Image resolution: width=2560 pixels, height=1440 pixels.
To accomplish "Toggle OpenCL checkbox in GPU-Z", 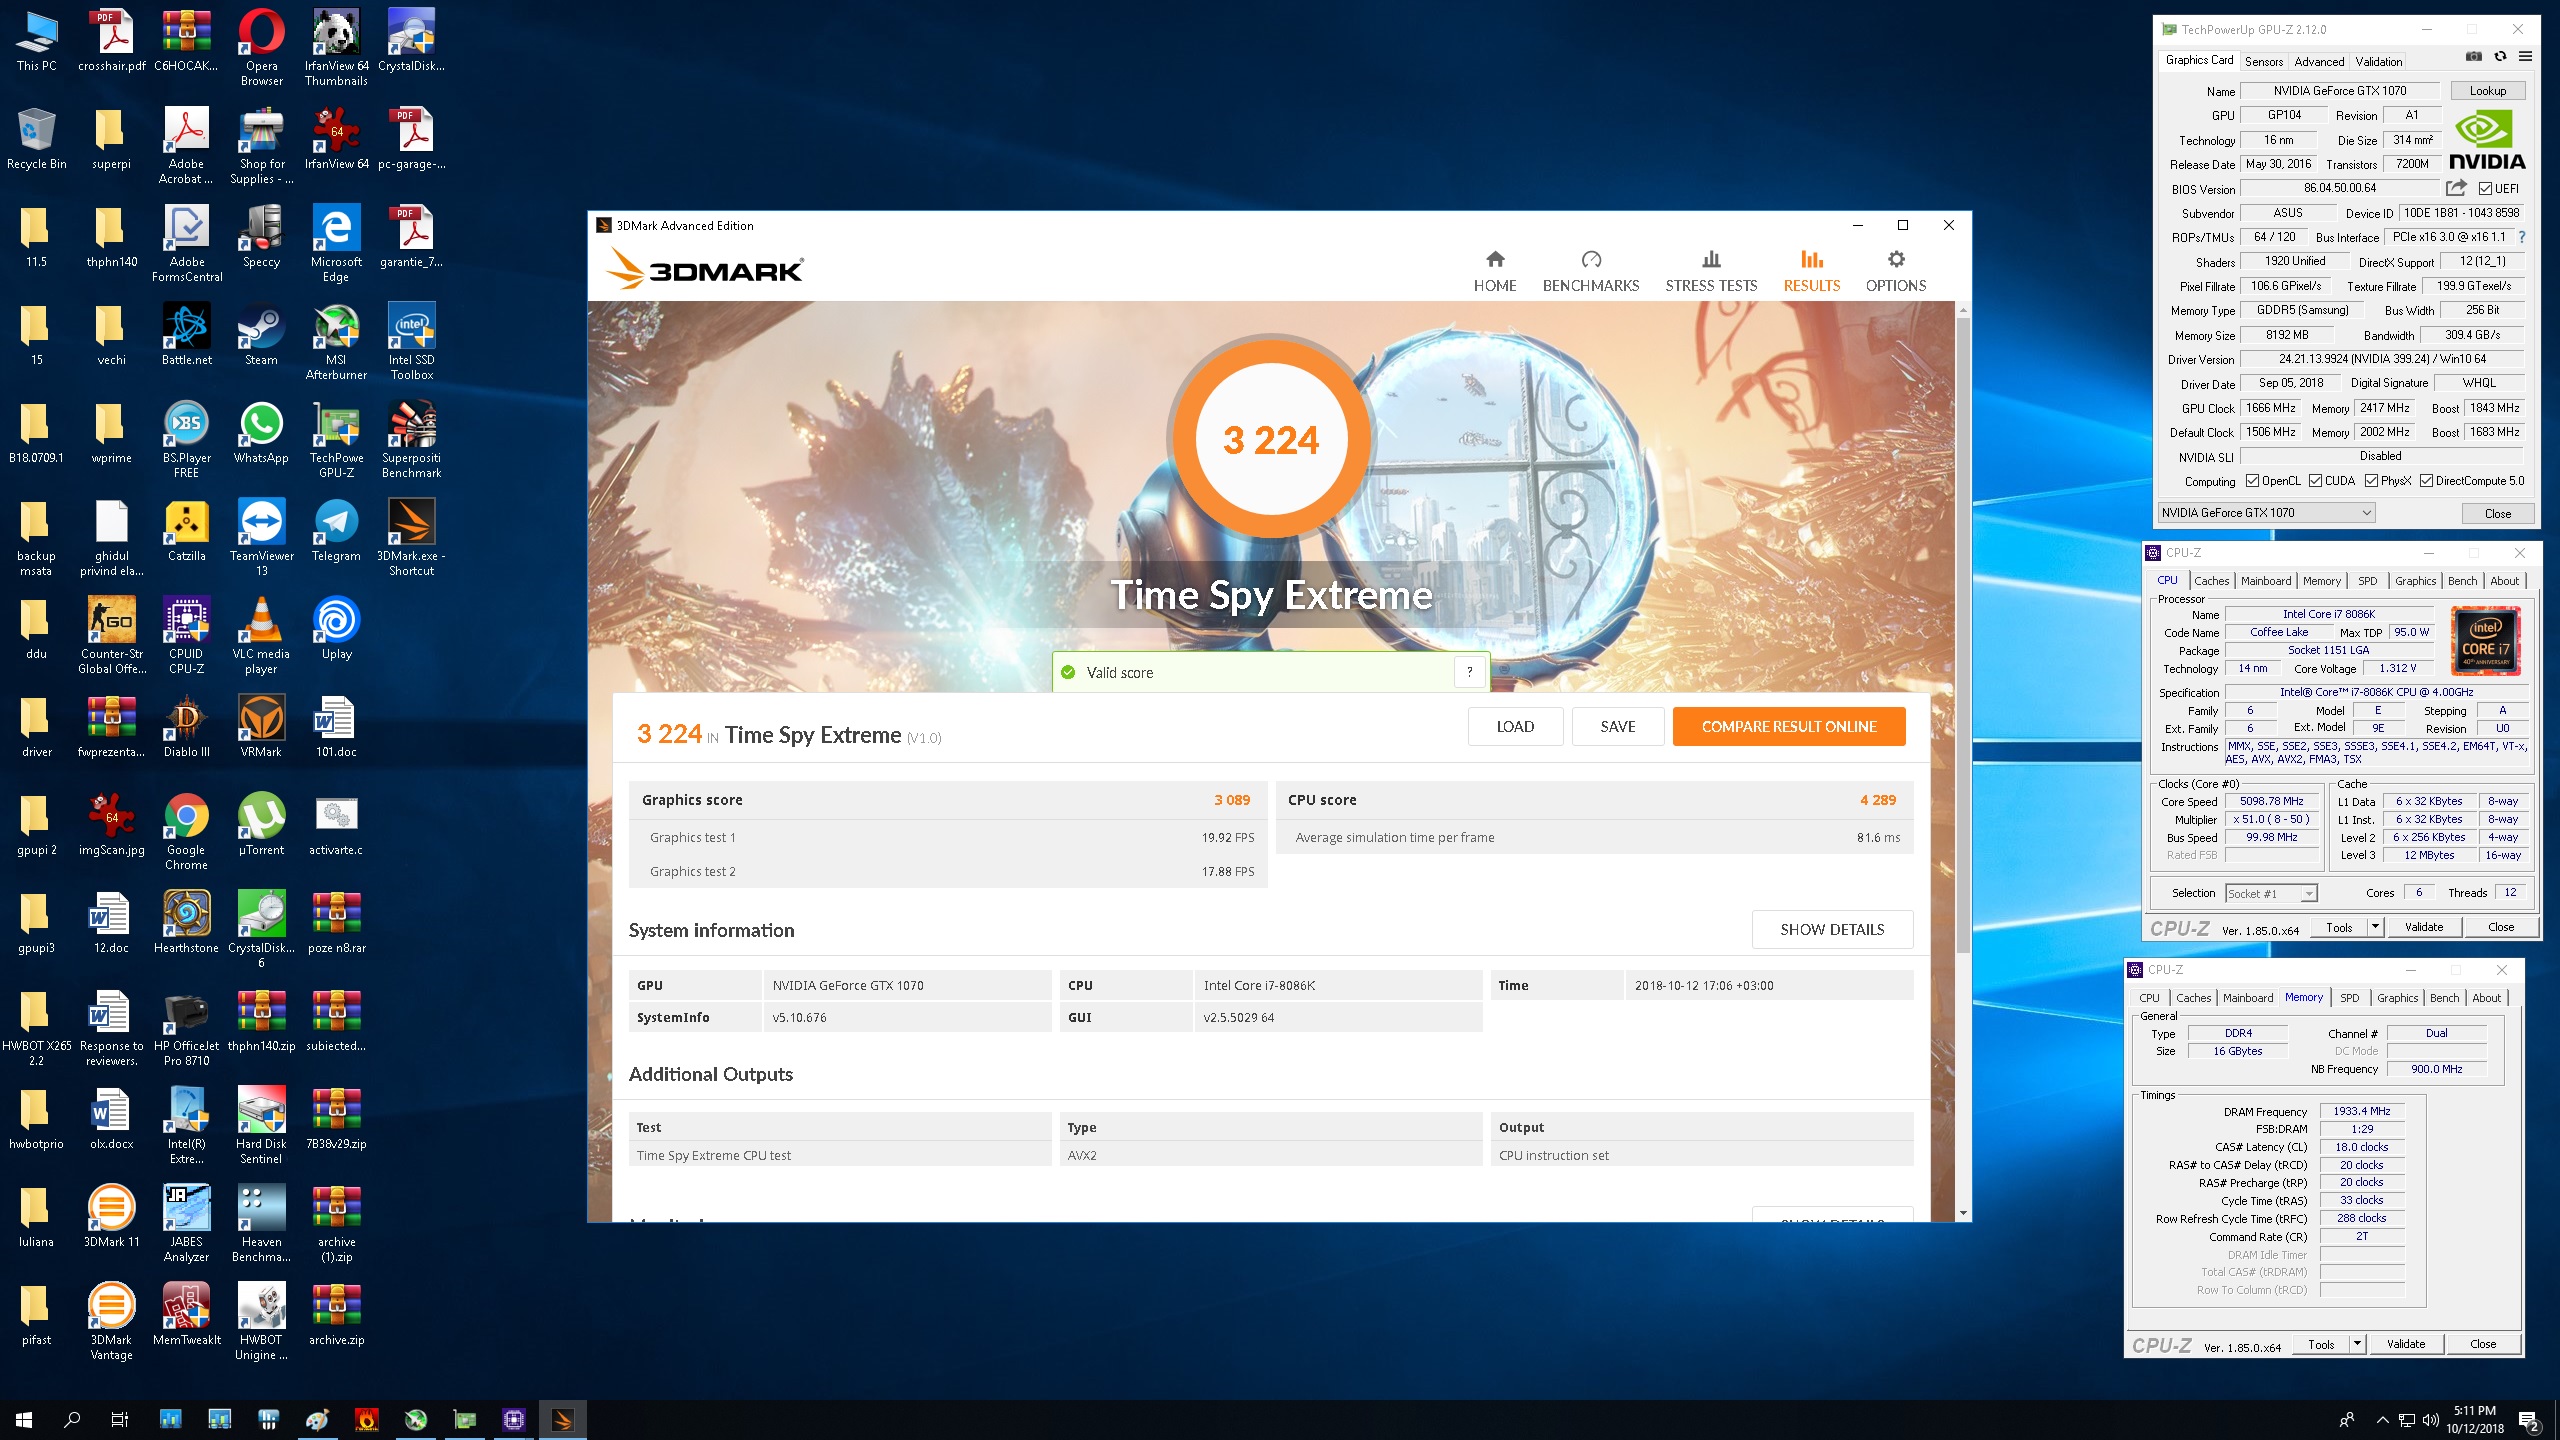I will [2252, 481].
